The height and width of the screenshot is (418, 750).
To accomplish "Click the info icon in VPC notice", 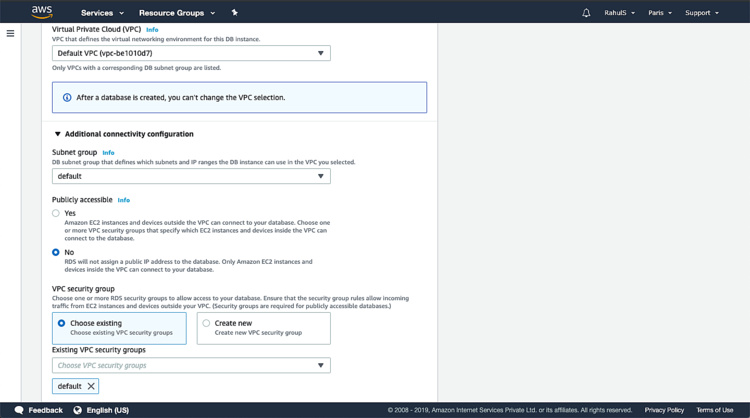I will (67, 98).
